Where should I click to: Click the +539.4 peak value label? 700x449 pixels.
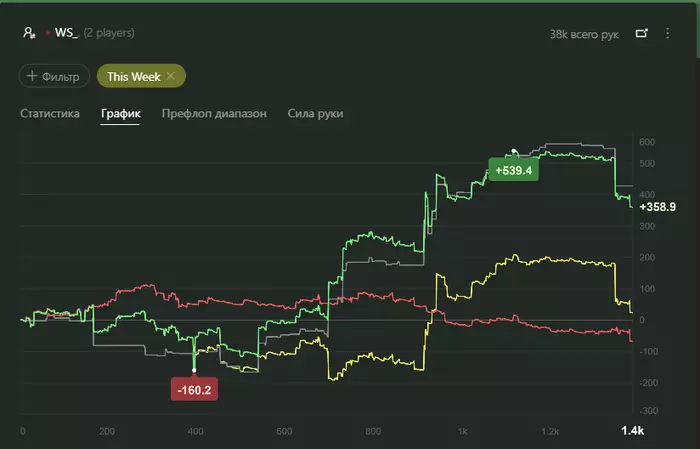coord(513,170)
